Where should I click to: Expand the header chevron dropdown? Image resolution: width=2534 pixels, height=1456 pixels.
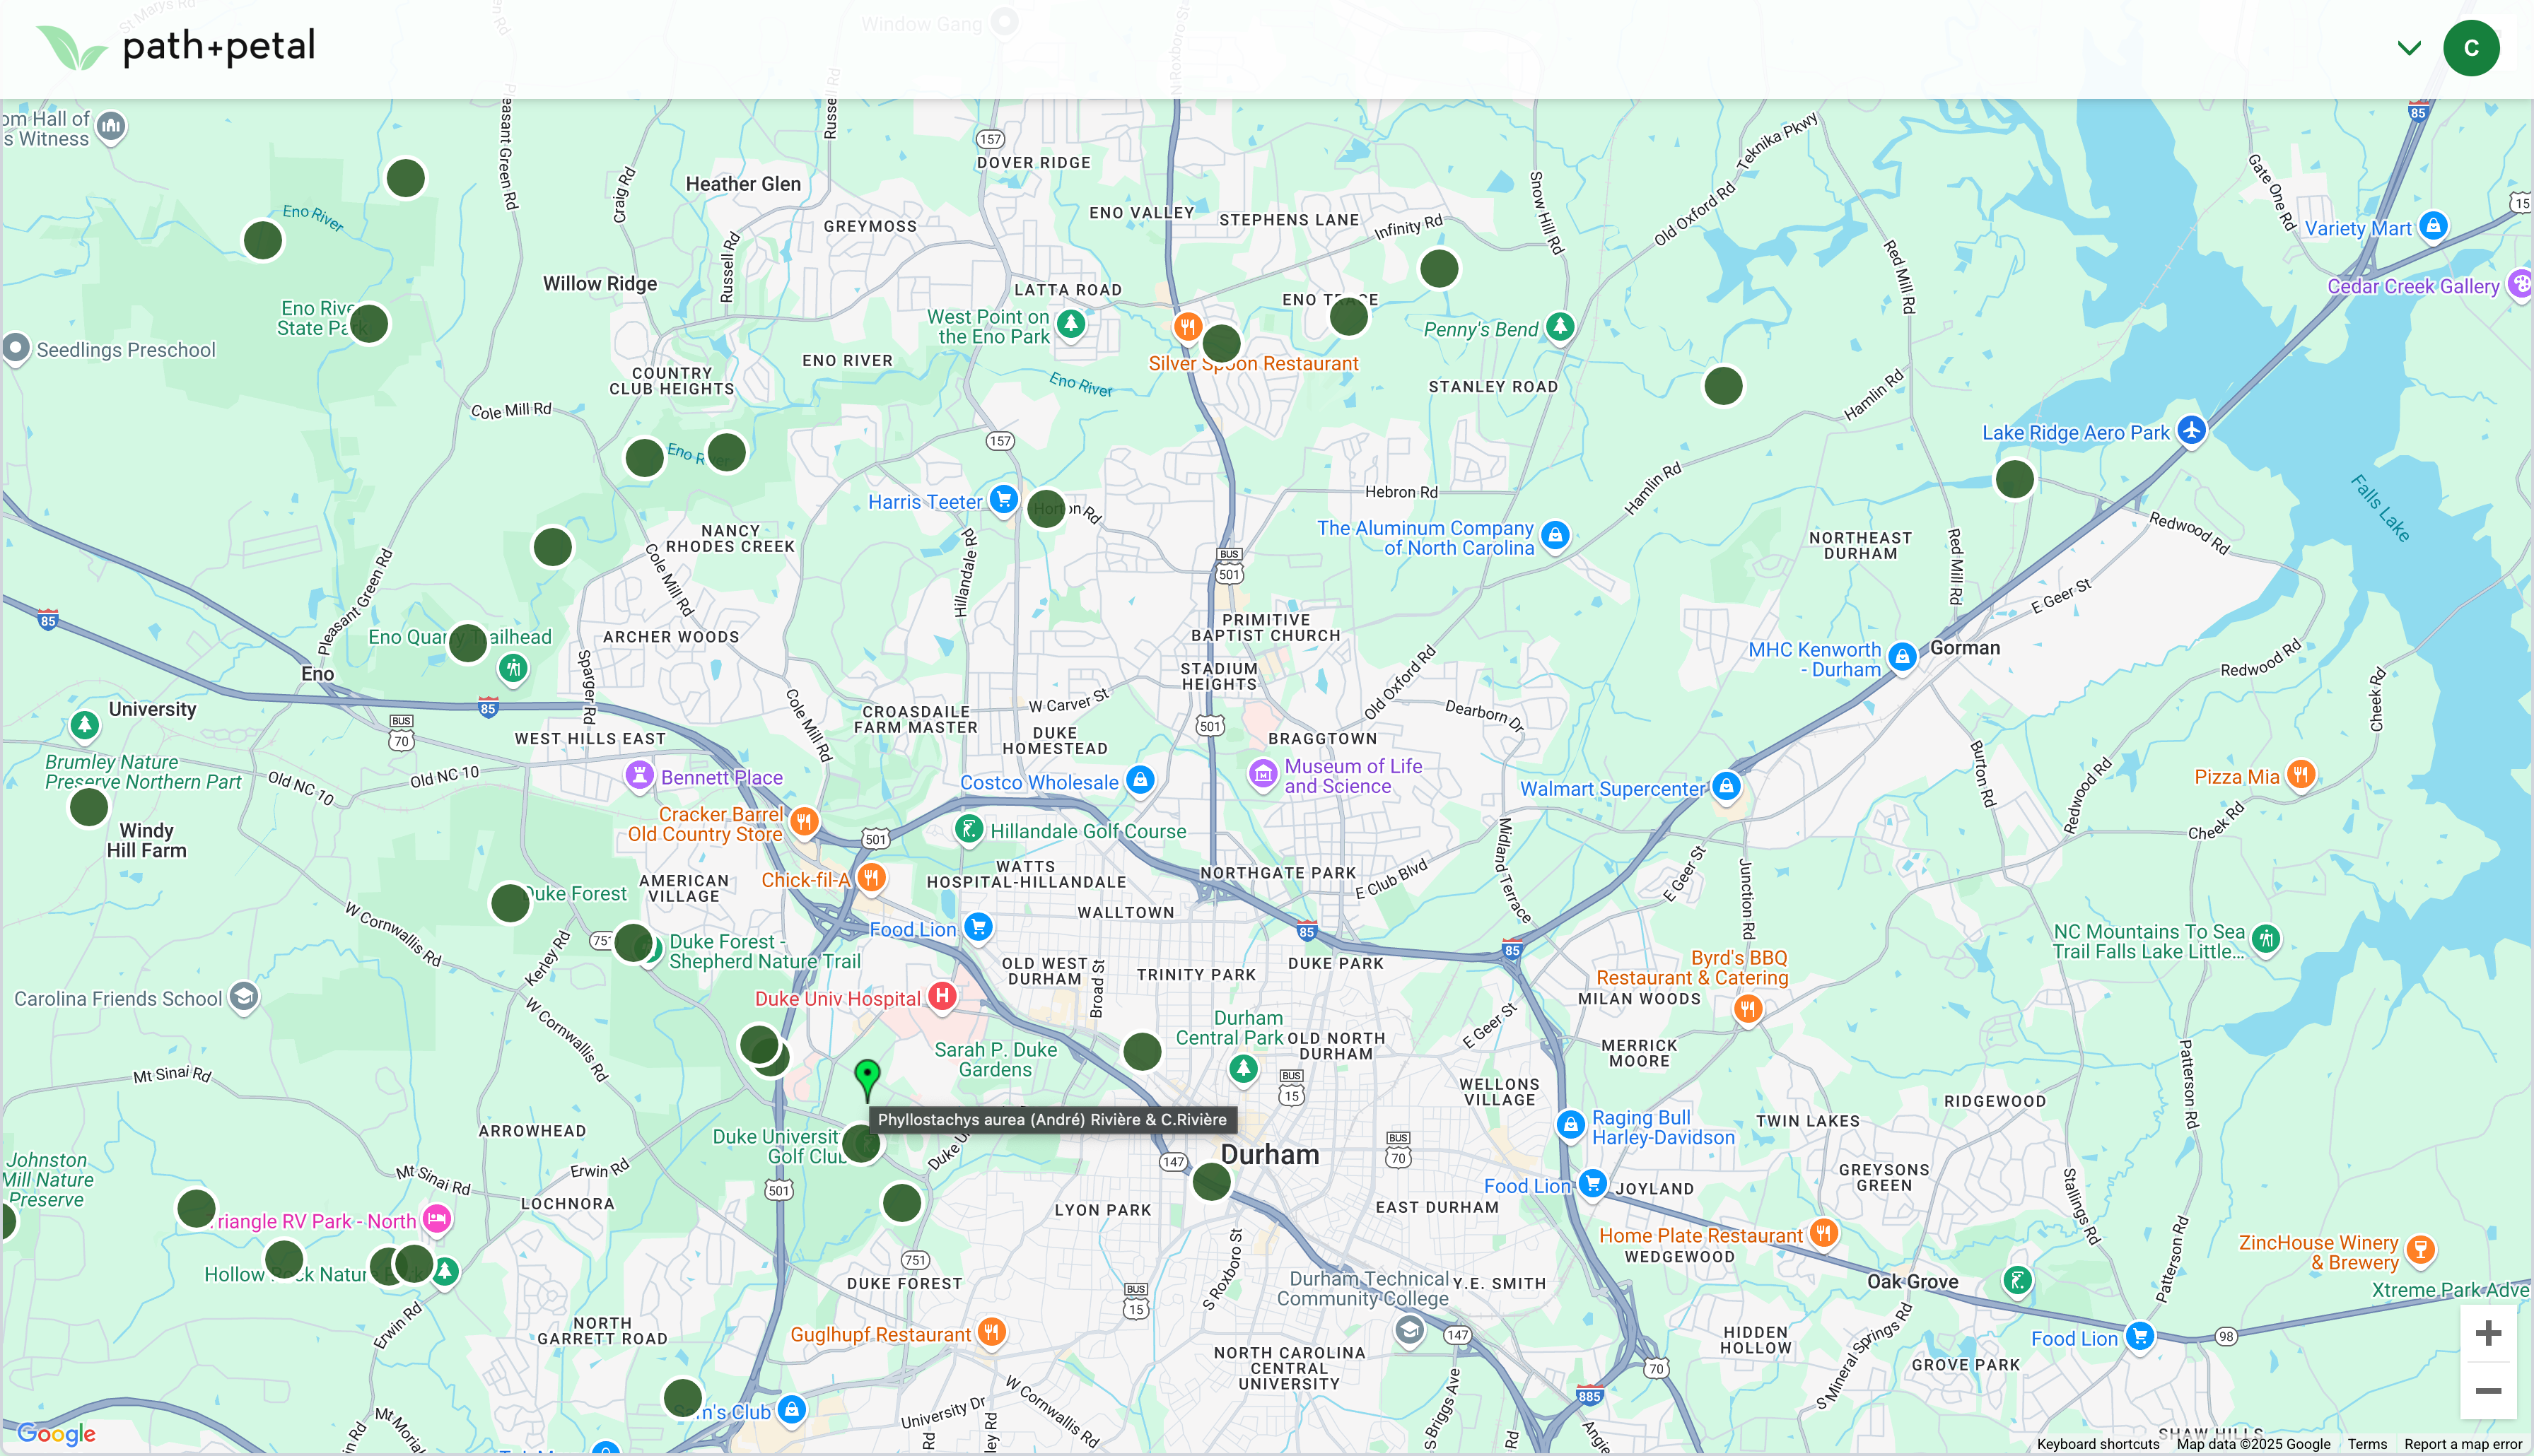pyautogui.click(x=2409, y=48)
